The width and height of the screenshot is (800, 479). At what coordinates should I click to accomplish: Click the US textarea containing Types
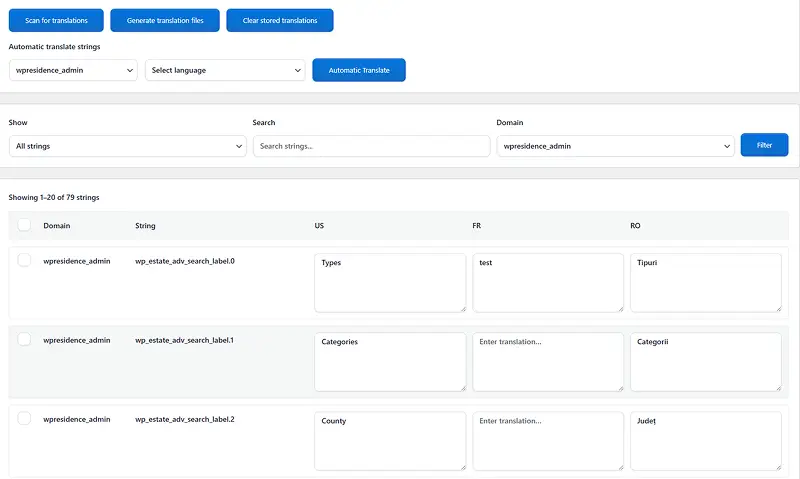(390, 282)
